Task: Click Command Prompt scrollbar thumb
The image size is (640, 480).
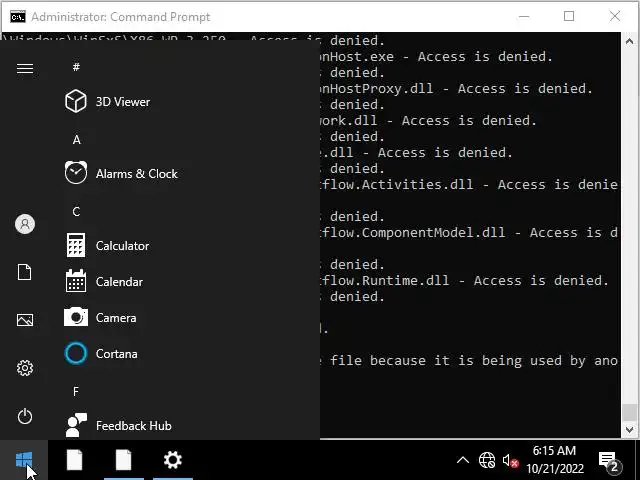Action: 629,412
